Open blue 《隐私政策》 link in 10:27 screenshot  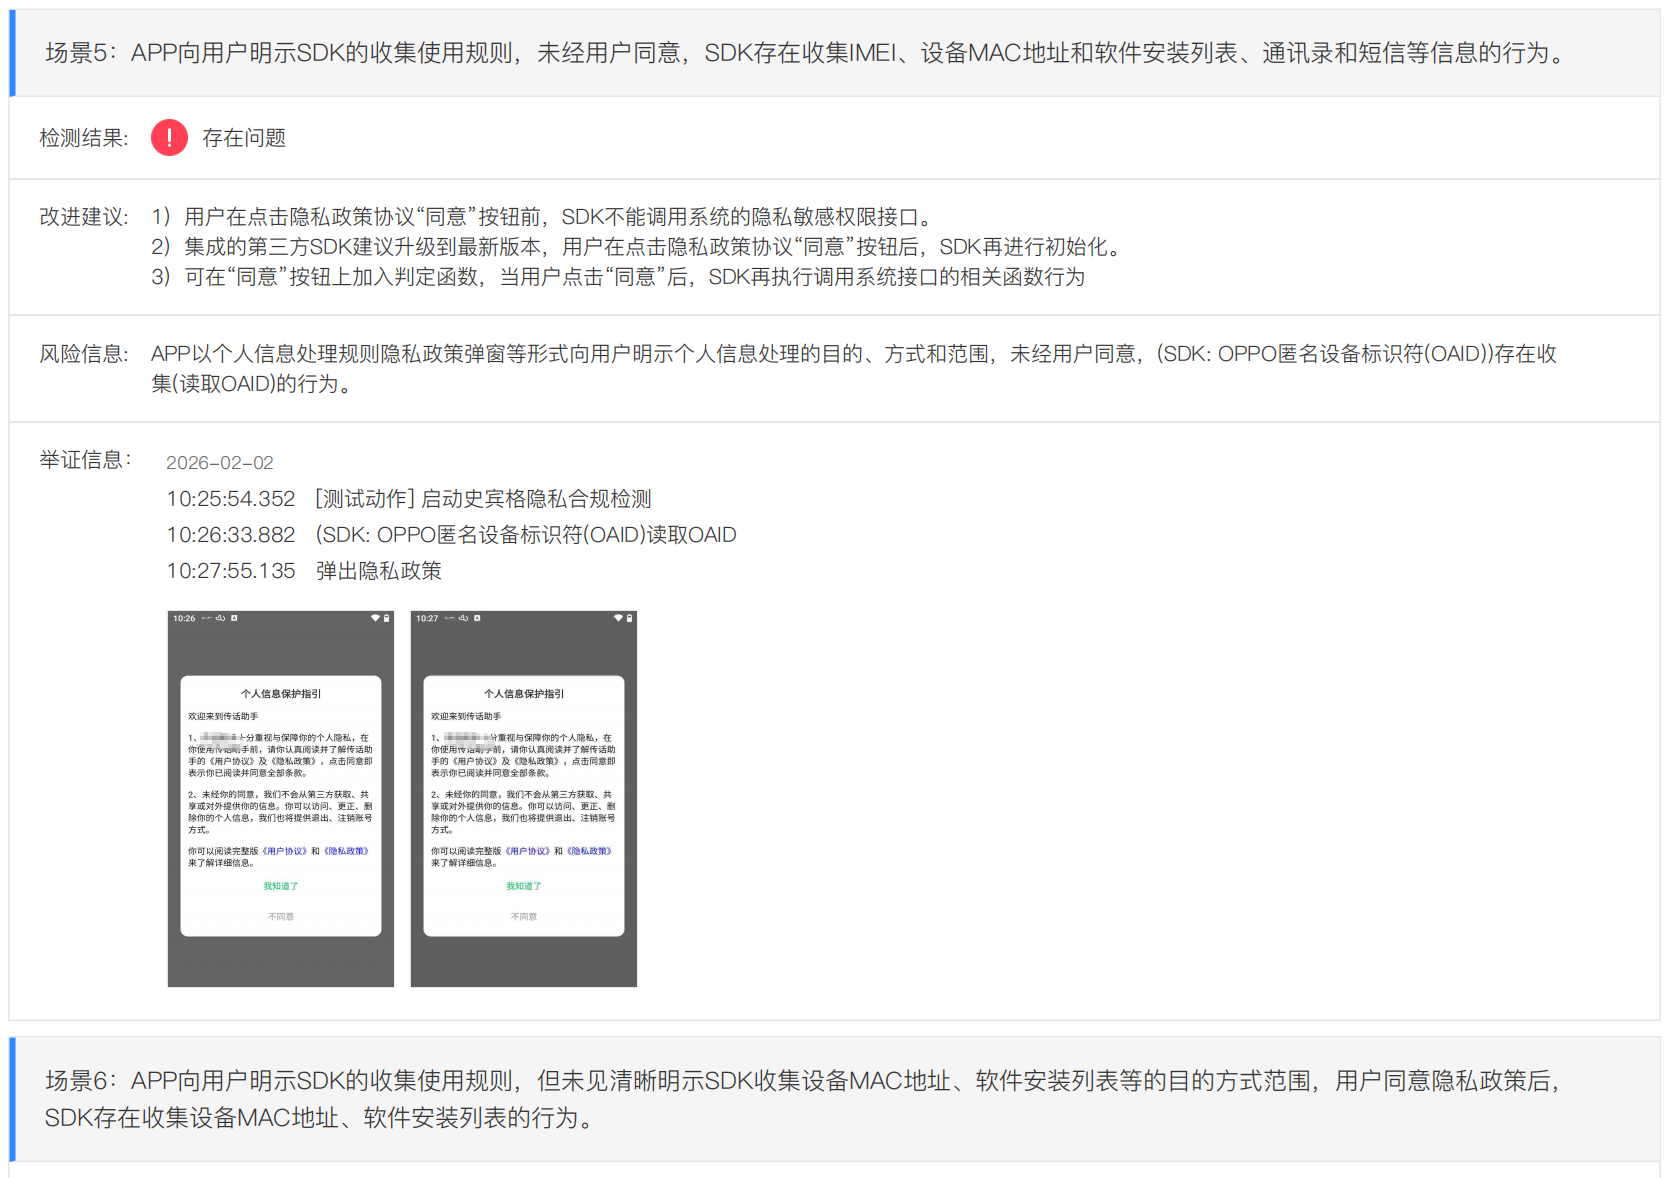pyautogui.click(x=589, y=851)
